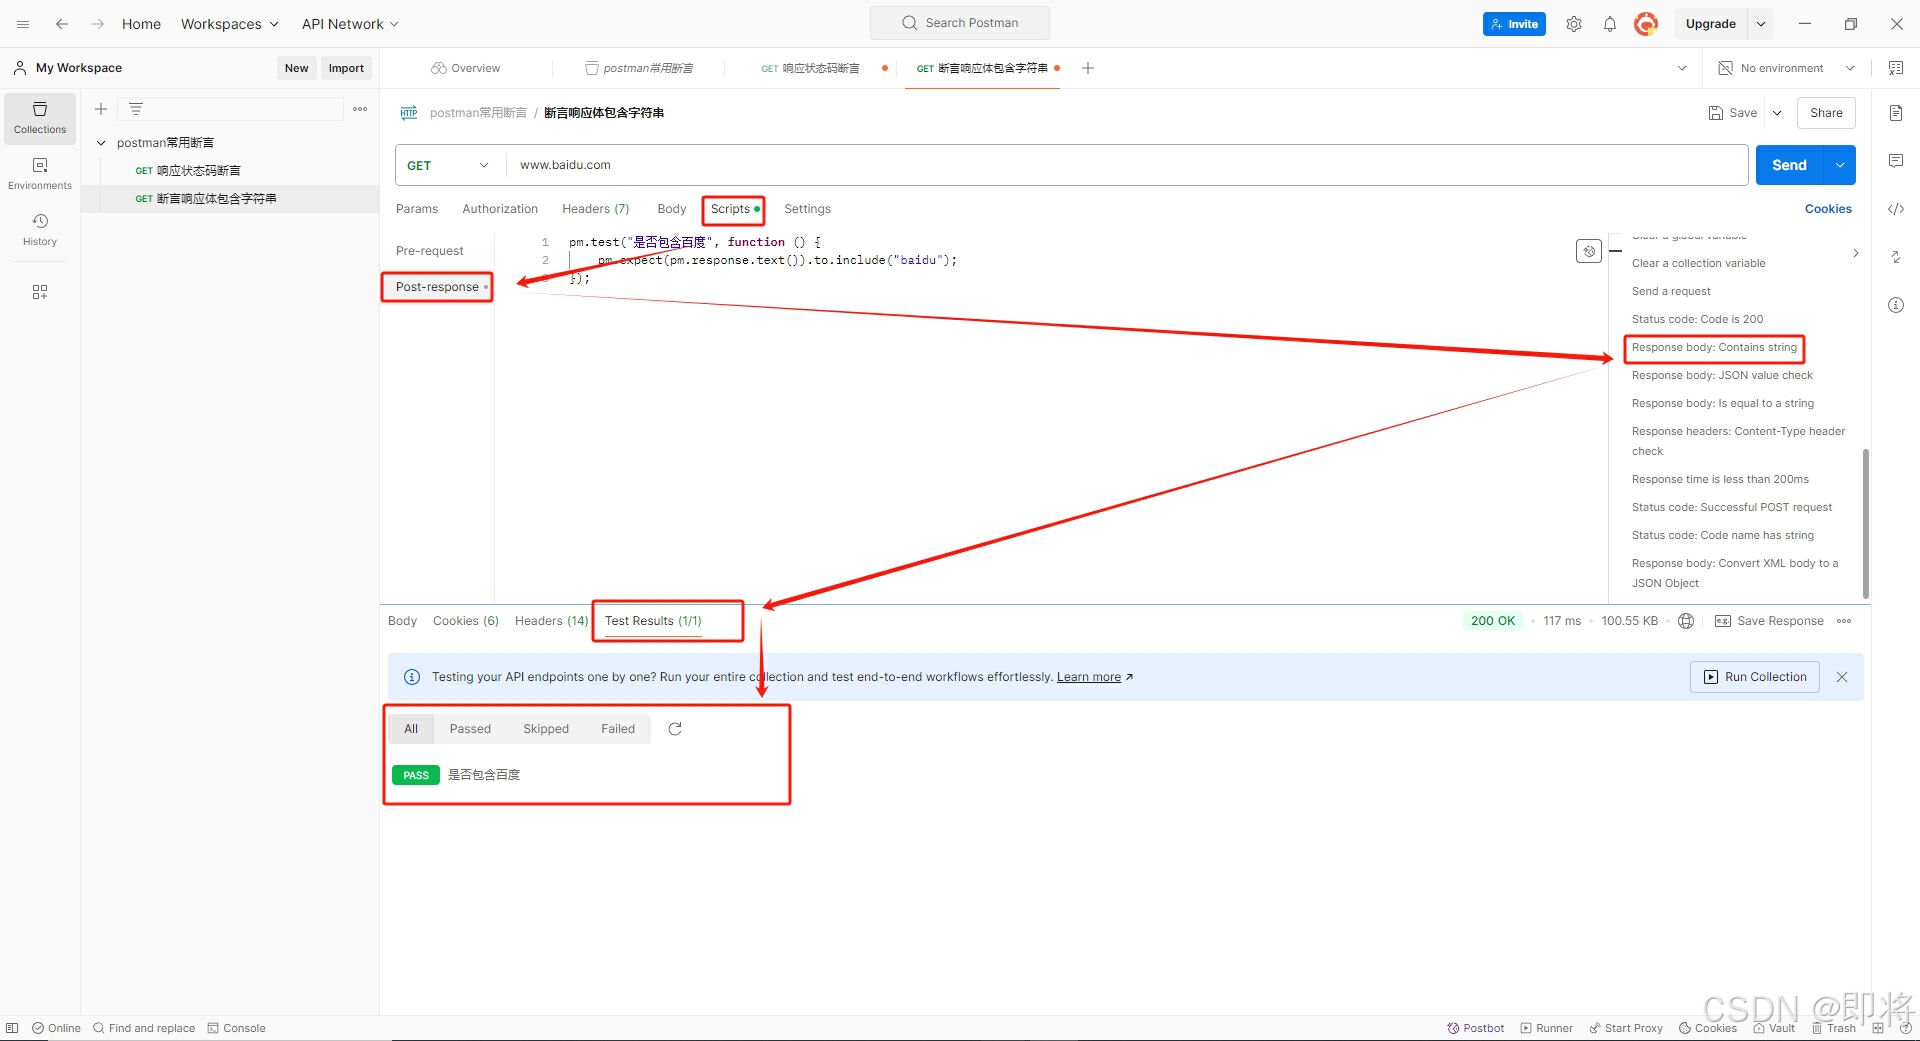This screenshot has width=1920, height=1041.
Task: Click the Run Collection button
Action: [x=1755, y=677]
